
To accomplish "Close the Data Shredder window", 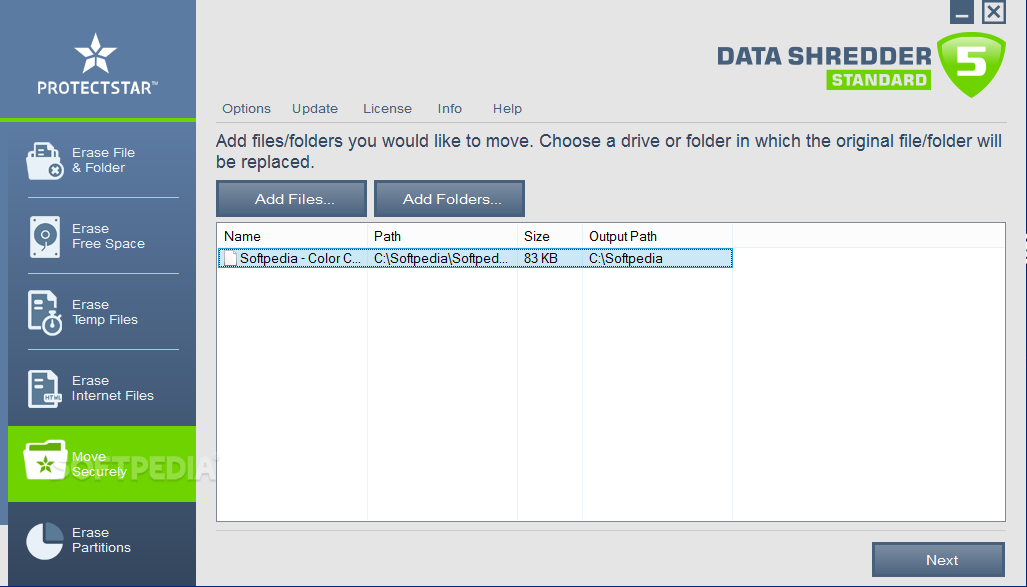I will point(994,12).
